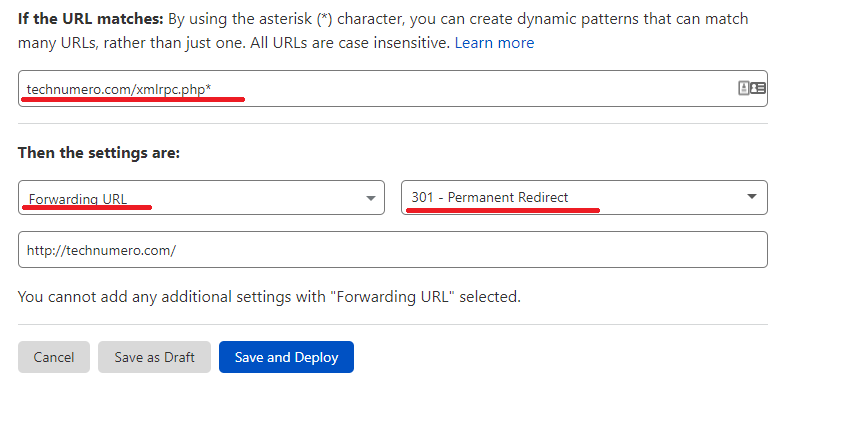
Task: Click the 'If the URL matches:' label
Action: pos(91,19)
